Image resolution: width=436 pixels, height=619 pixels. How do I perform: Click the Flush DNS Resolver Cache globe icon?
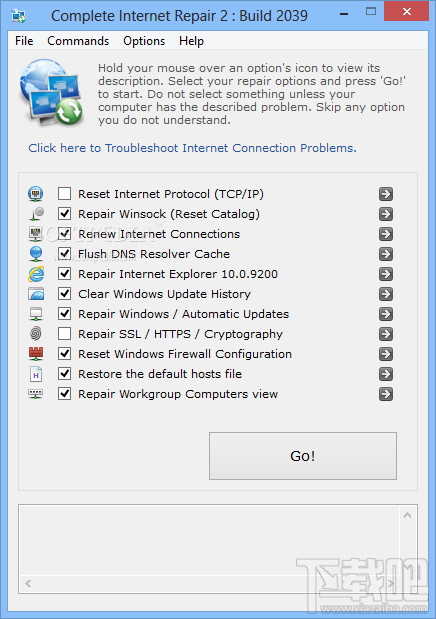36,254
